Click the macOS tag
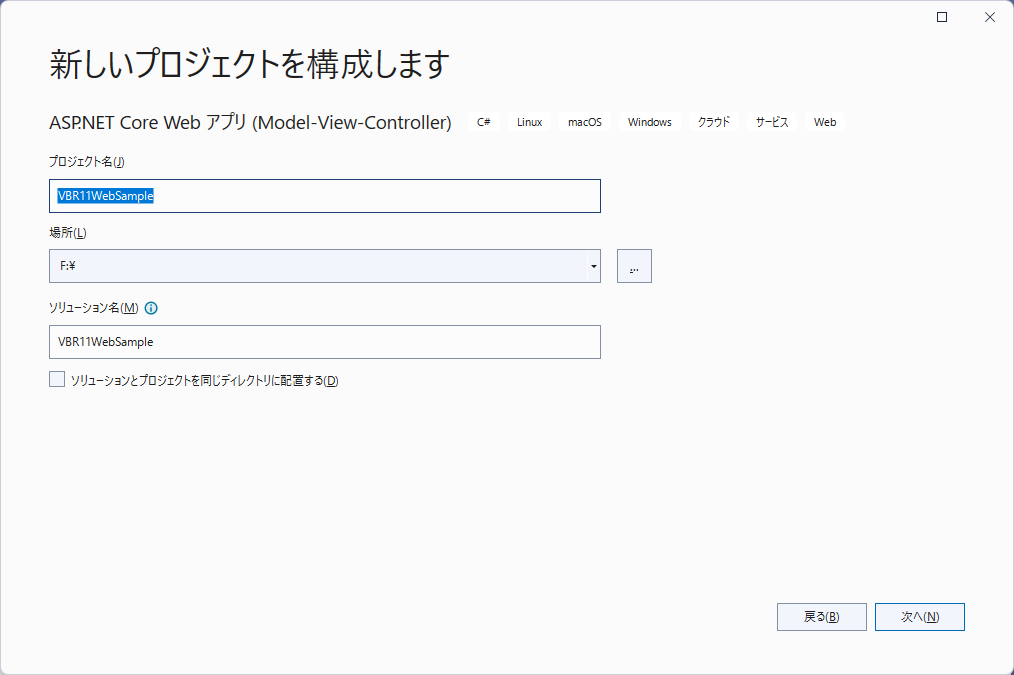Screen dimensions: 1014x675 click(585, 122)
